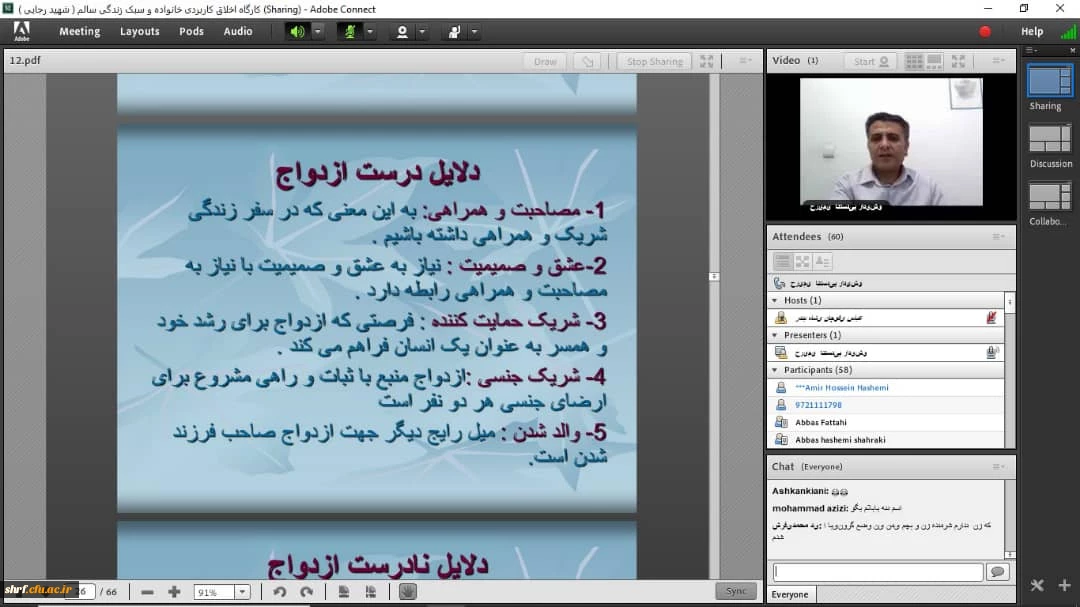Screen dimensions: 1080x607
Task: Rotate the document counter-clockwise
Action: pos(280,592)
